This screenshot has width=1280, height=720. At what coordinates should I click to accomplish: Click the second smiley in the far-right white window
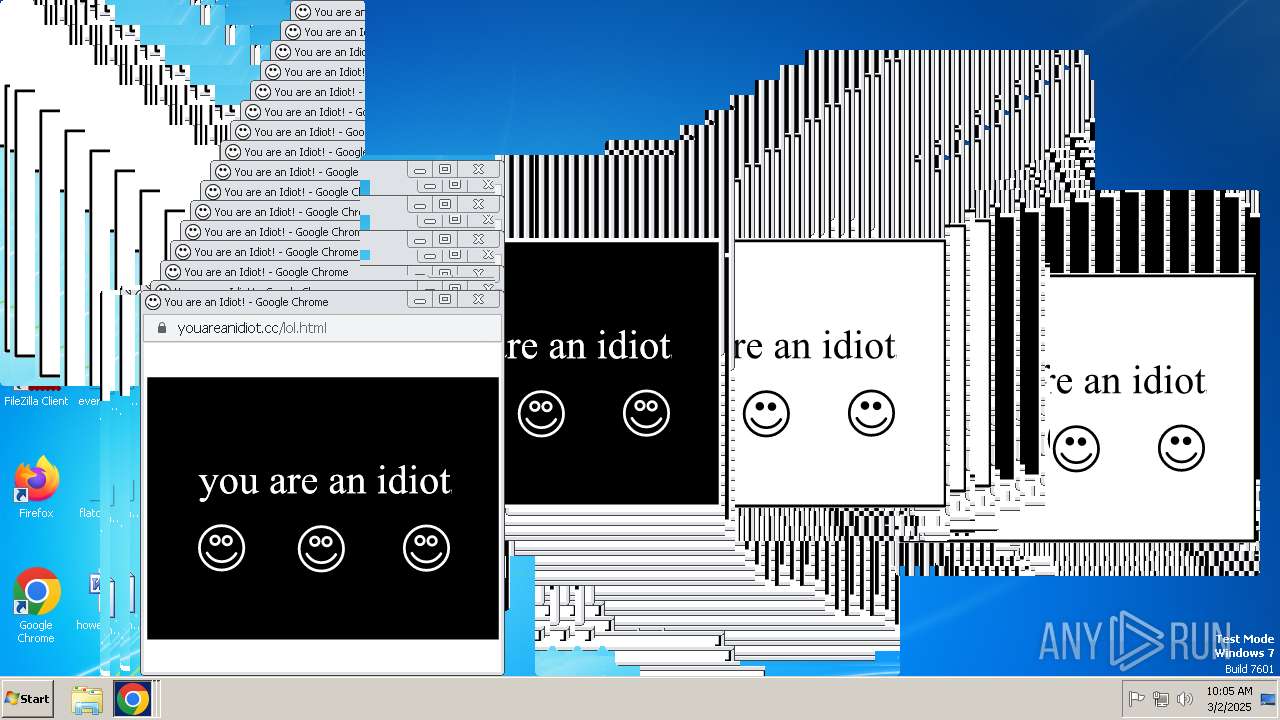1181,448
